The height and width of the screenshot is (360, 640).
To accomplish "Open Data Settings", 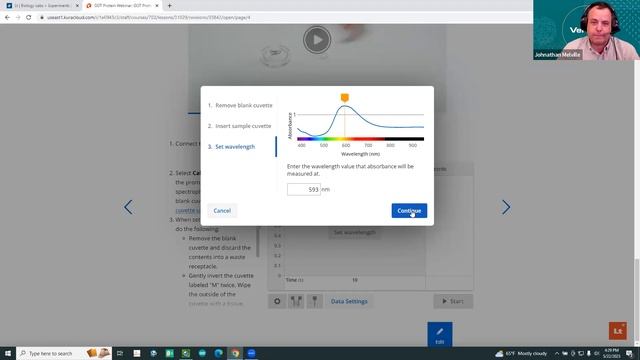I will [349, 301].
